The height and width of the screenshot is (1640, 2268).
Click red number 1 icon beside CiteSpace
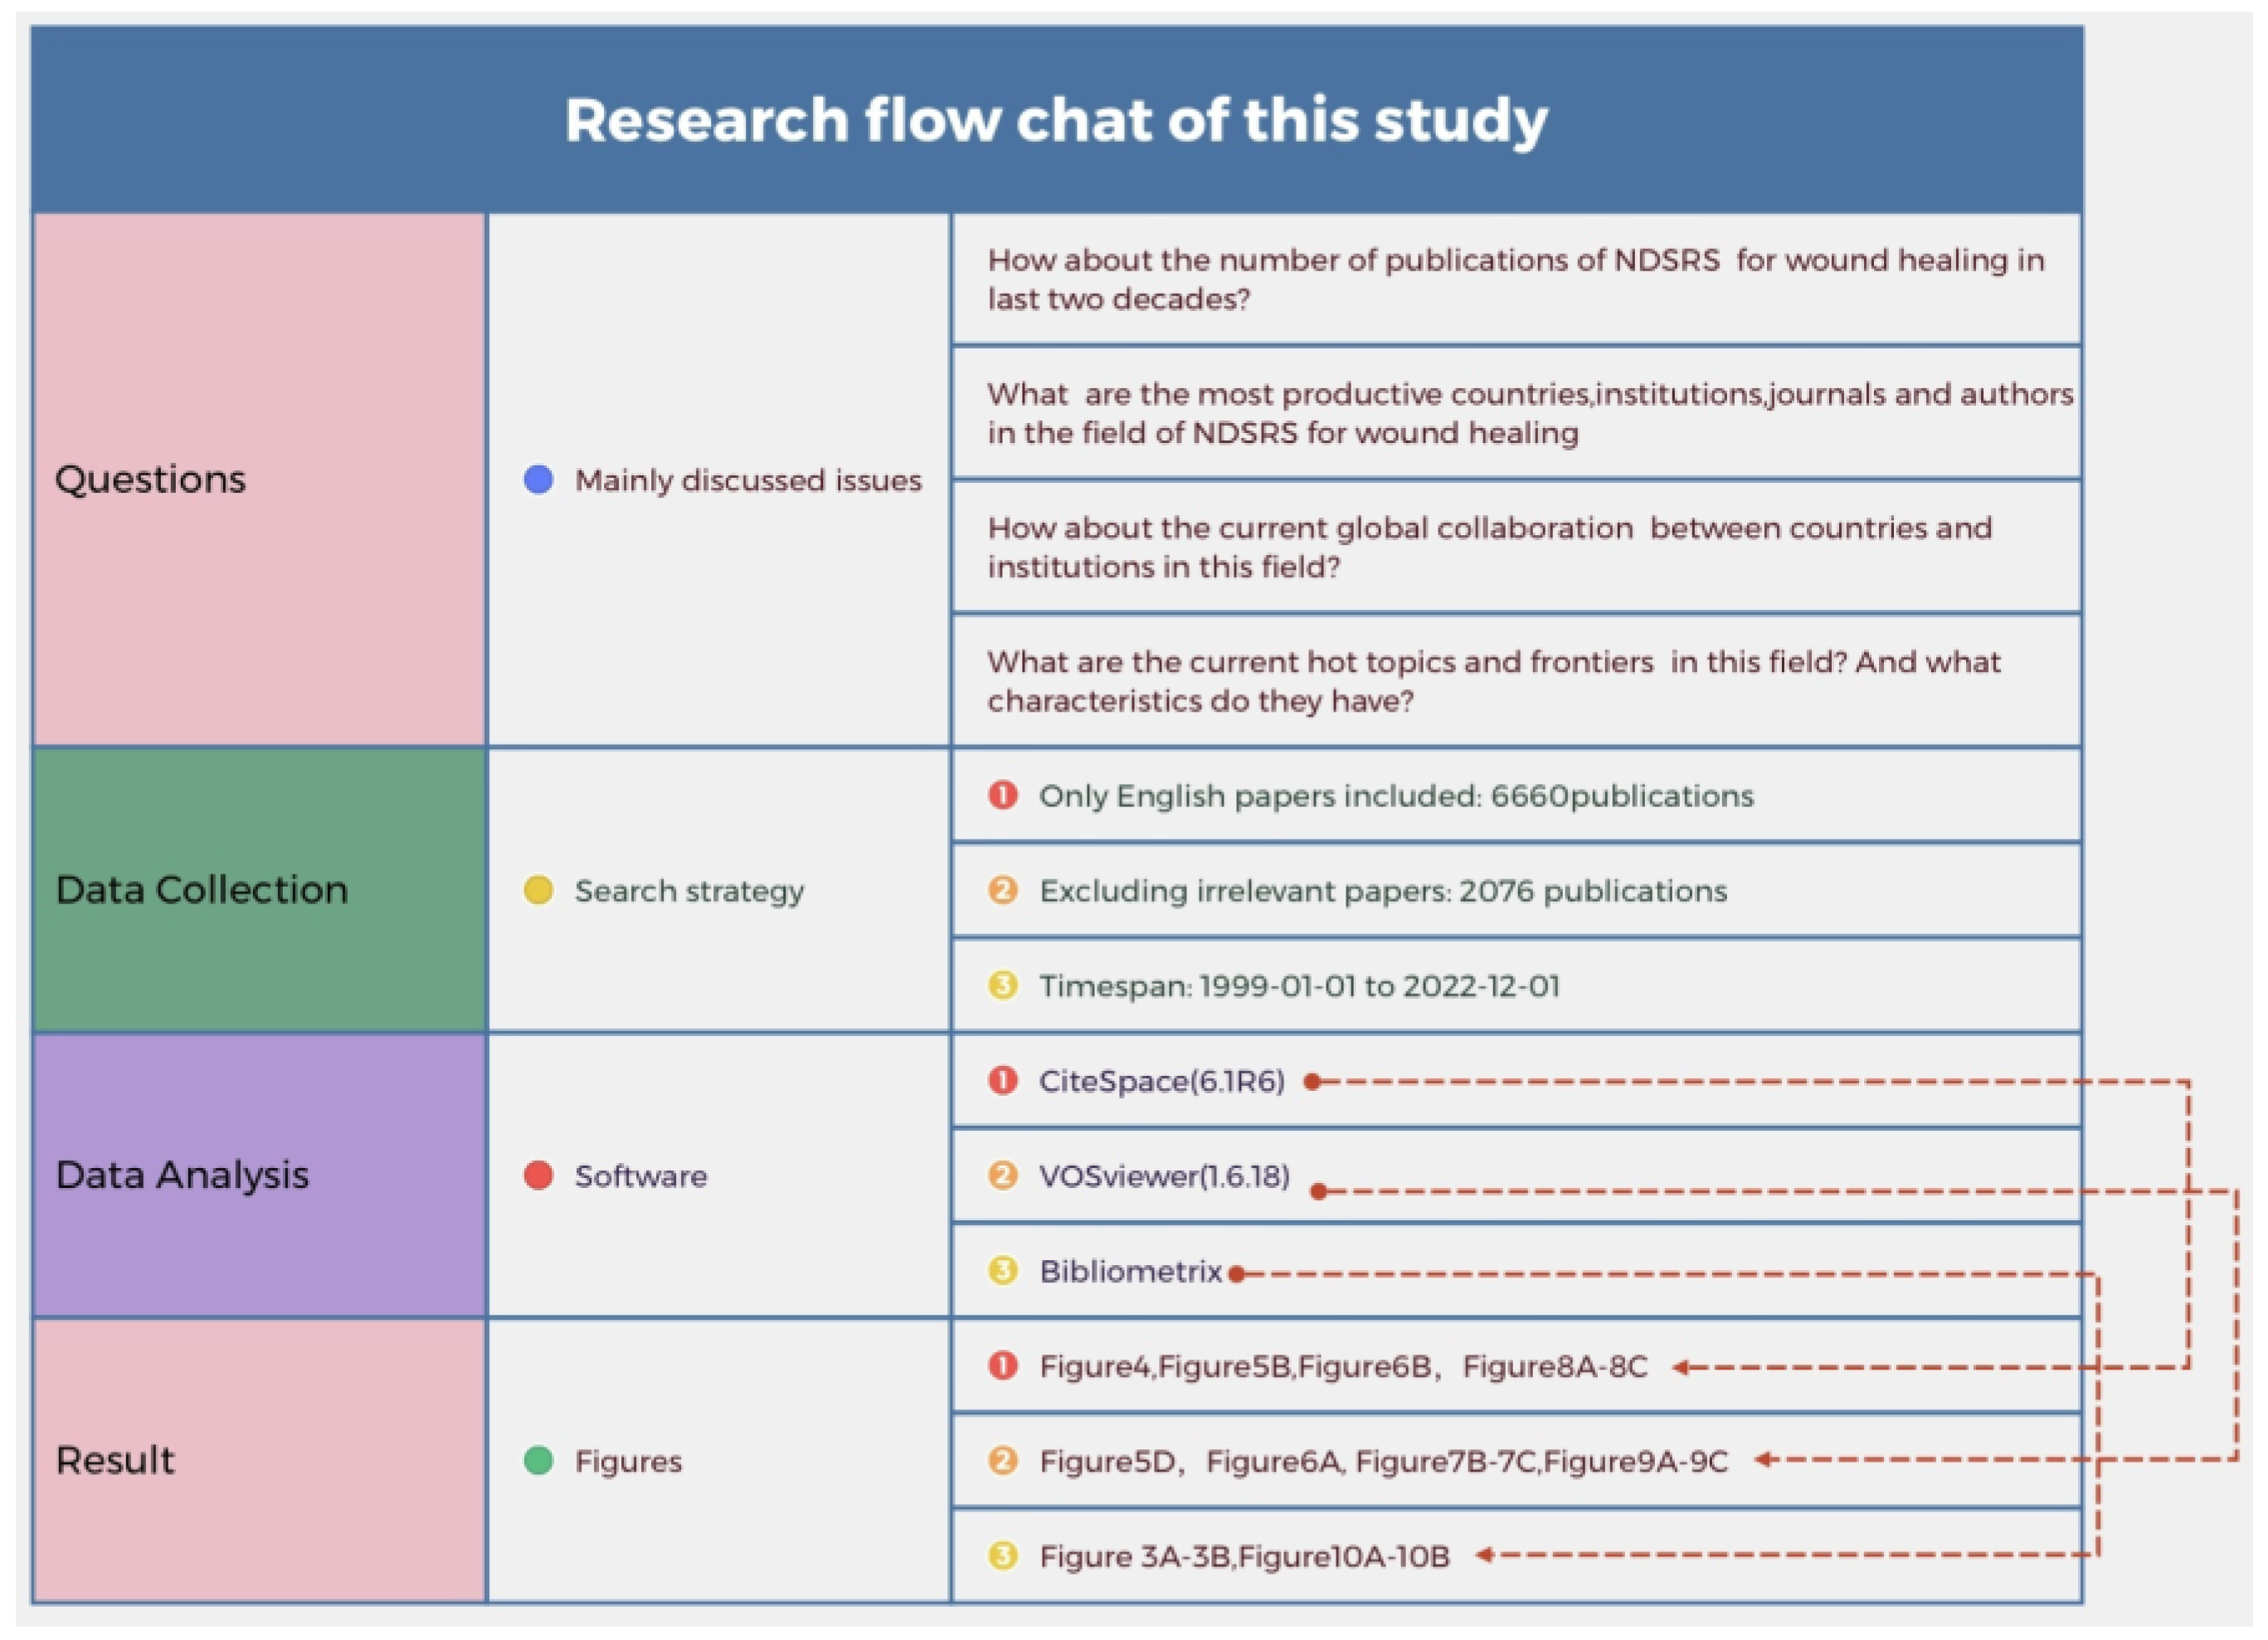[1002, 1081]
